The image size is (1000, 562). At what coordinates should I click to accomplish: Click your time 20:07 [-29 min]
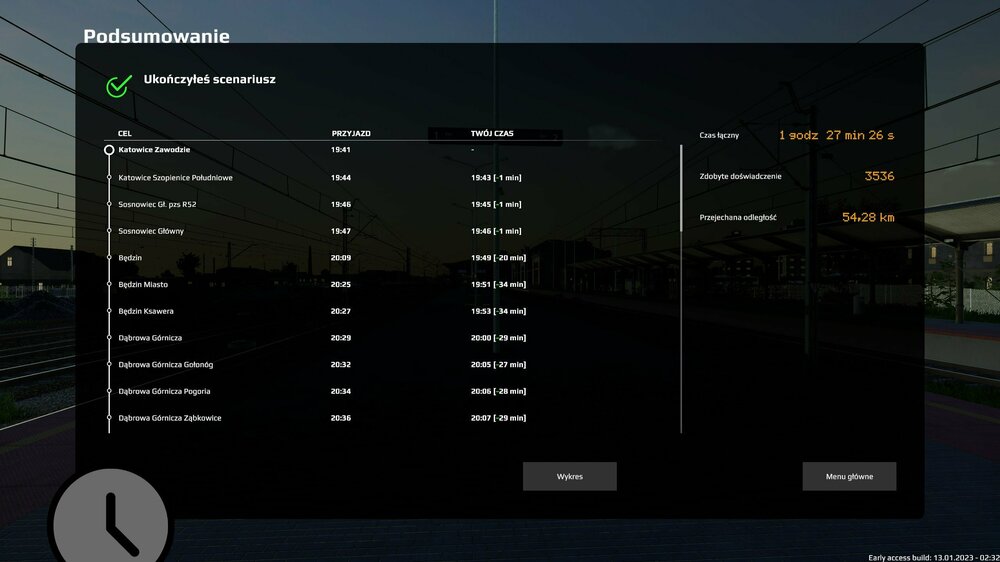(x=499, y=418)
